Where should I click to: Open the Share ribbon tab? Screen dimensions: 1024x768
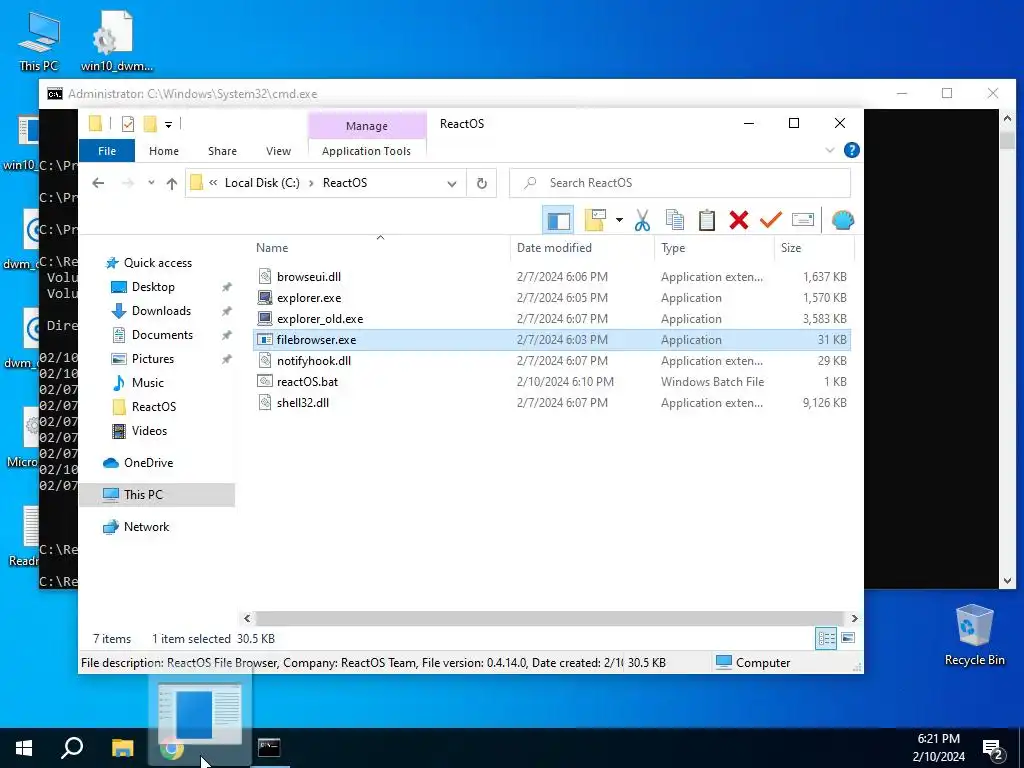tap(222, 151)
